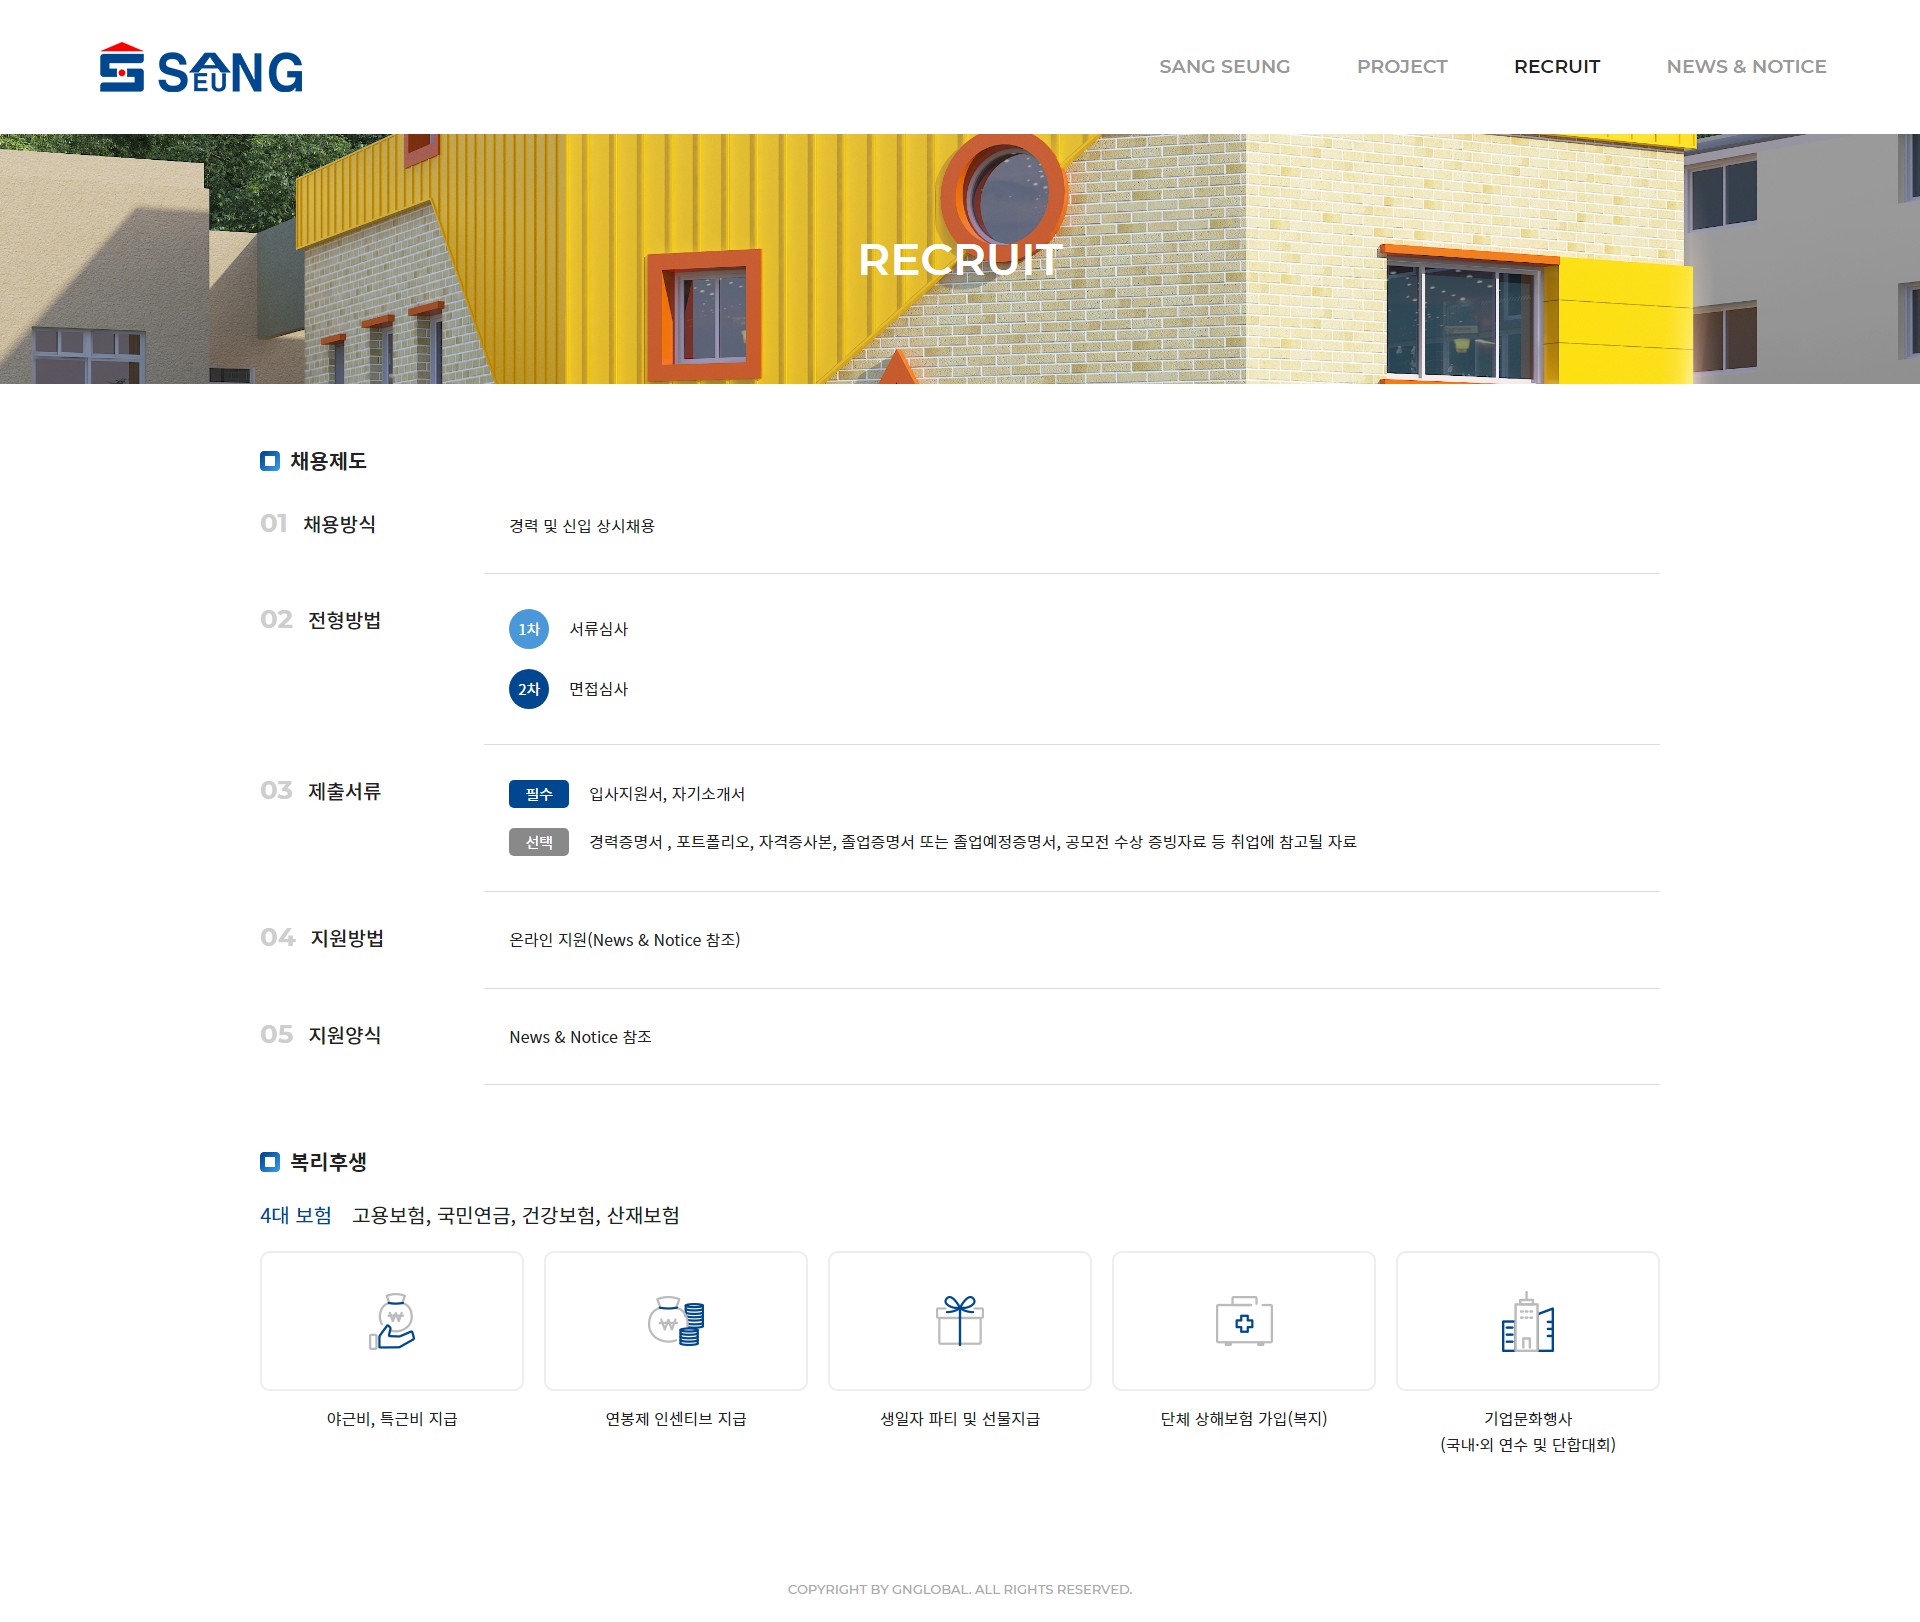This screenshot has width=1920, height=1622.
Task: Click the gift box icon
Action: 960,1321
